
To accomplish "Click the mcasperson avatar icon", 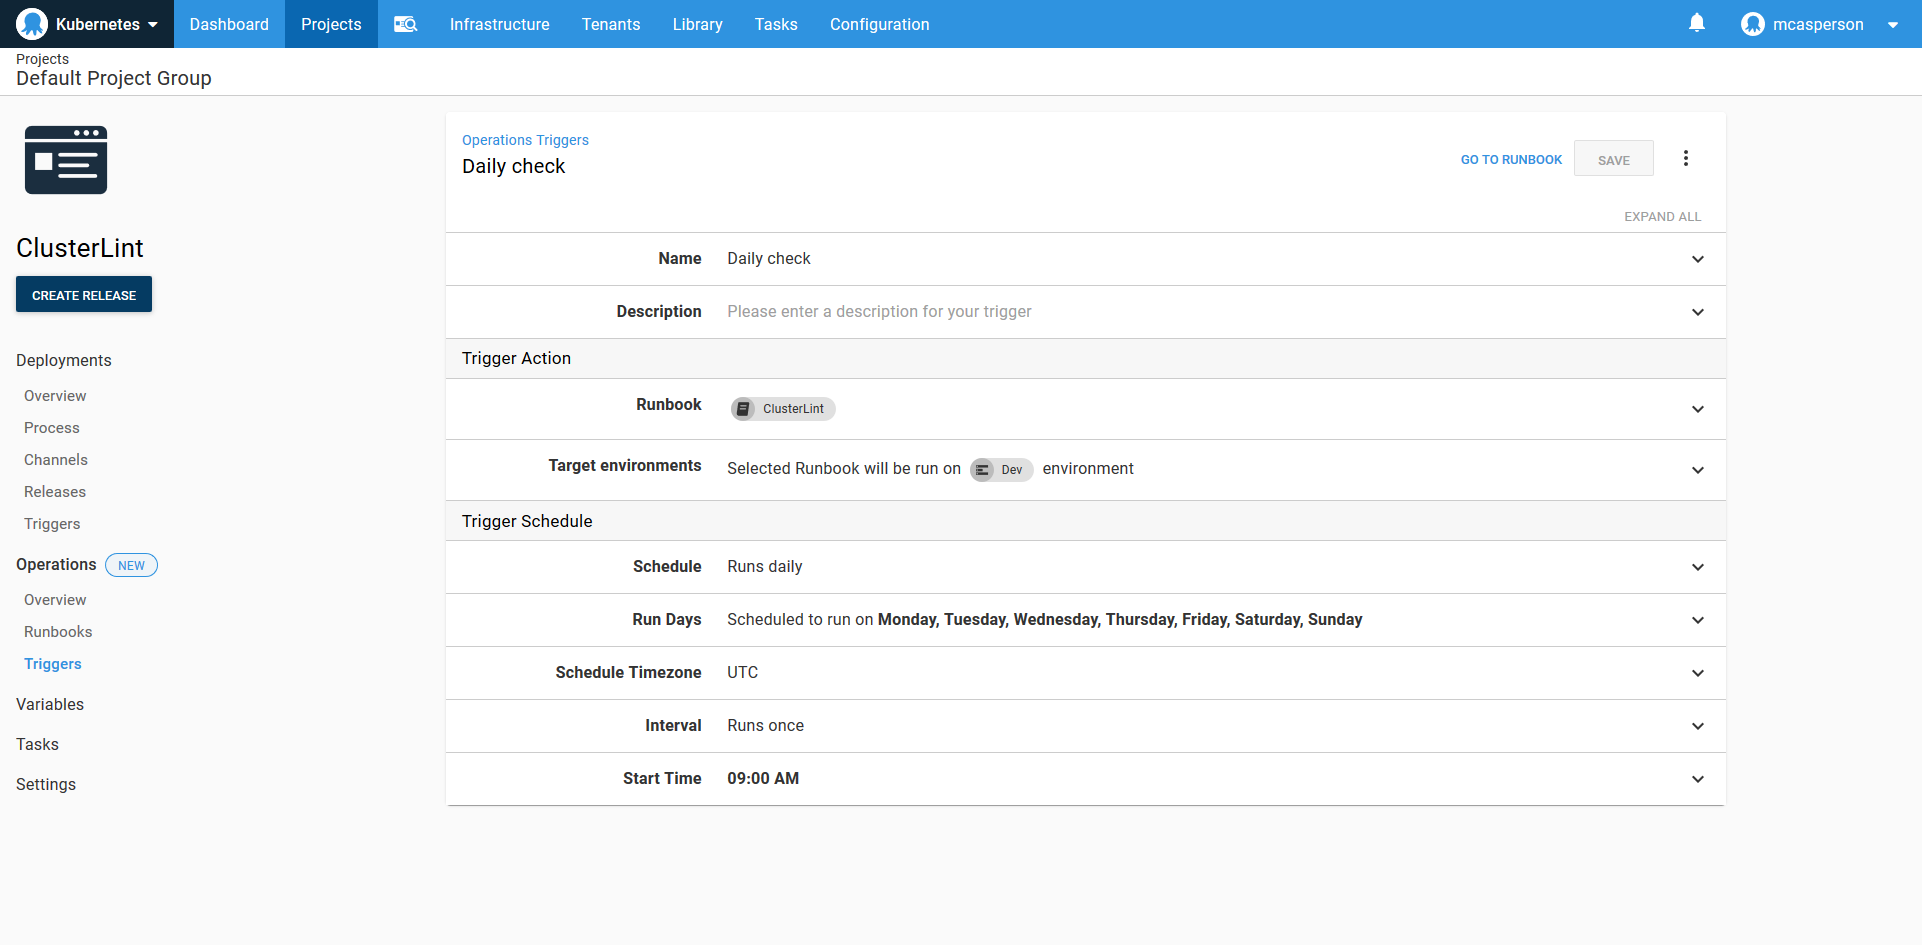I will (x=1753, y=23).
